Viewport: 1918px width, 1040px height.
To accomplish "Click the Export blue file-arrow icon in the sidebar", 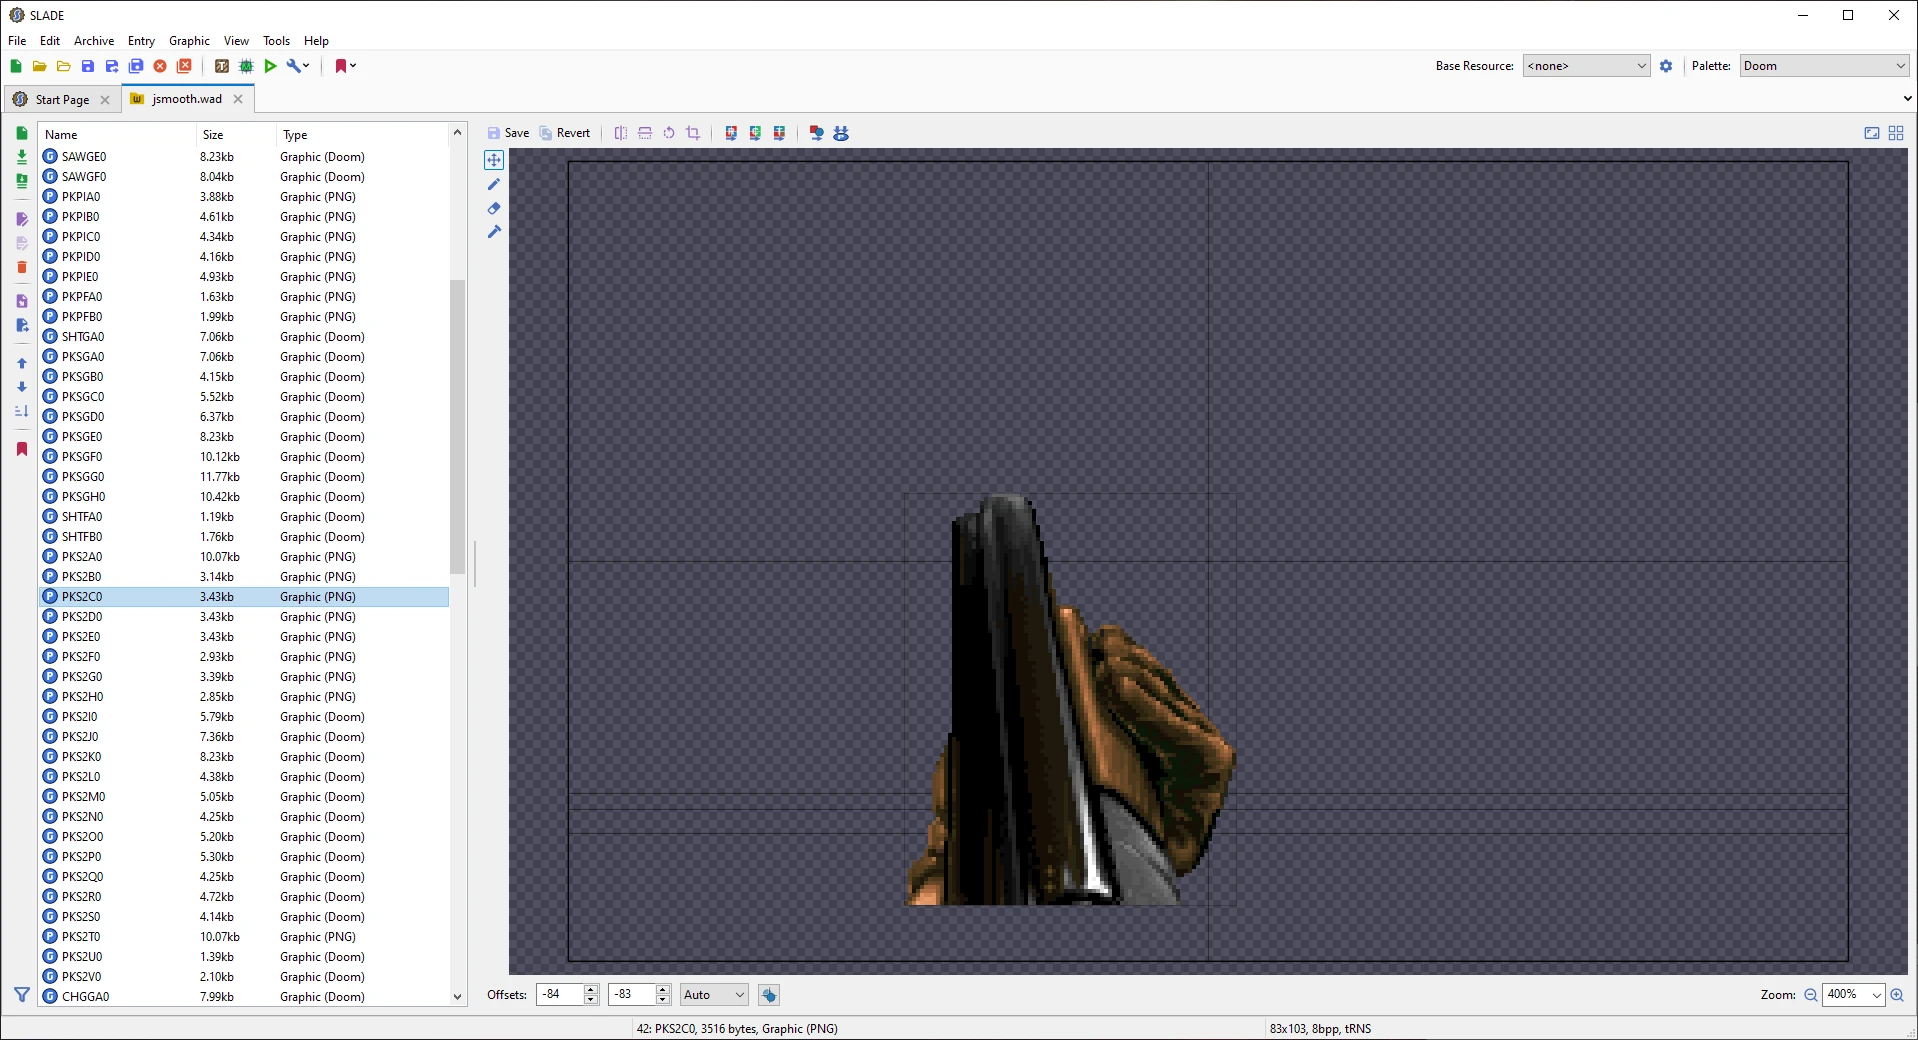I will pyautogui.click(x=22, y=325).
